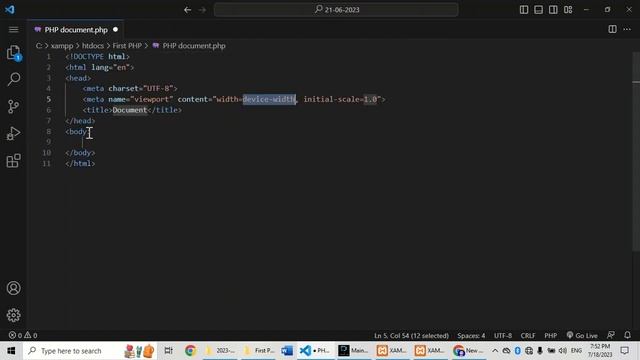Viewport: 640px width, 360px height.
Task: Click the unsaved dot on PHP document.php tab
Action: pyautogui.click(x=116, y=29)
